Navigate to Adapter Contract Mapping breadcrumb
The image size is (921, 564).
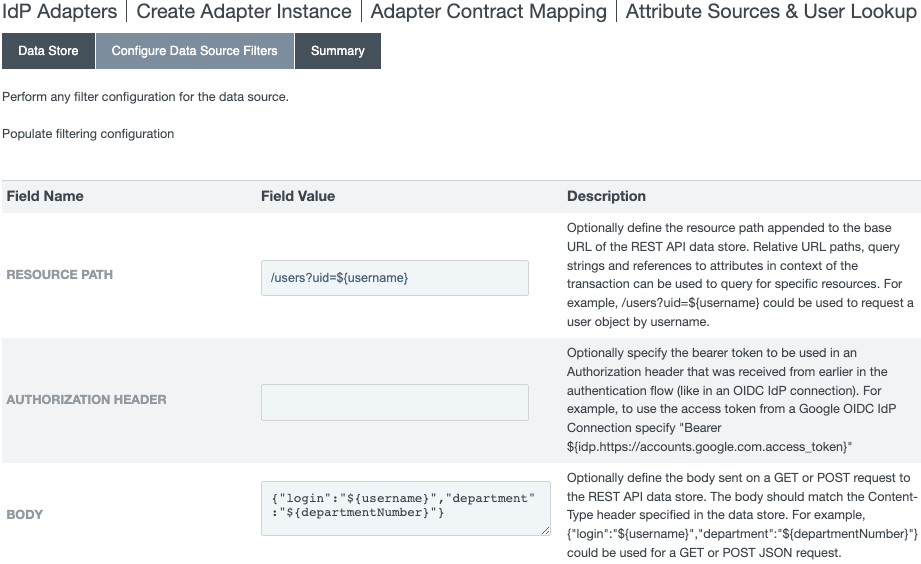pyautogui.click(x=488, y=12)
